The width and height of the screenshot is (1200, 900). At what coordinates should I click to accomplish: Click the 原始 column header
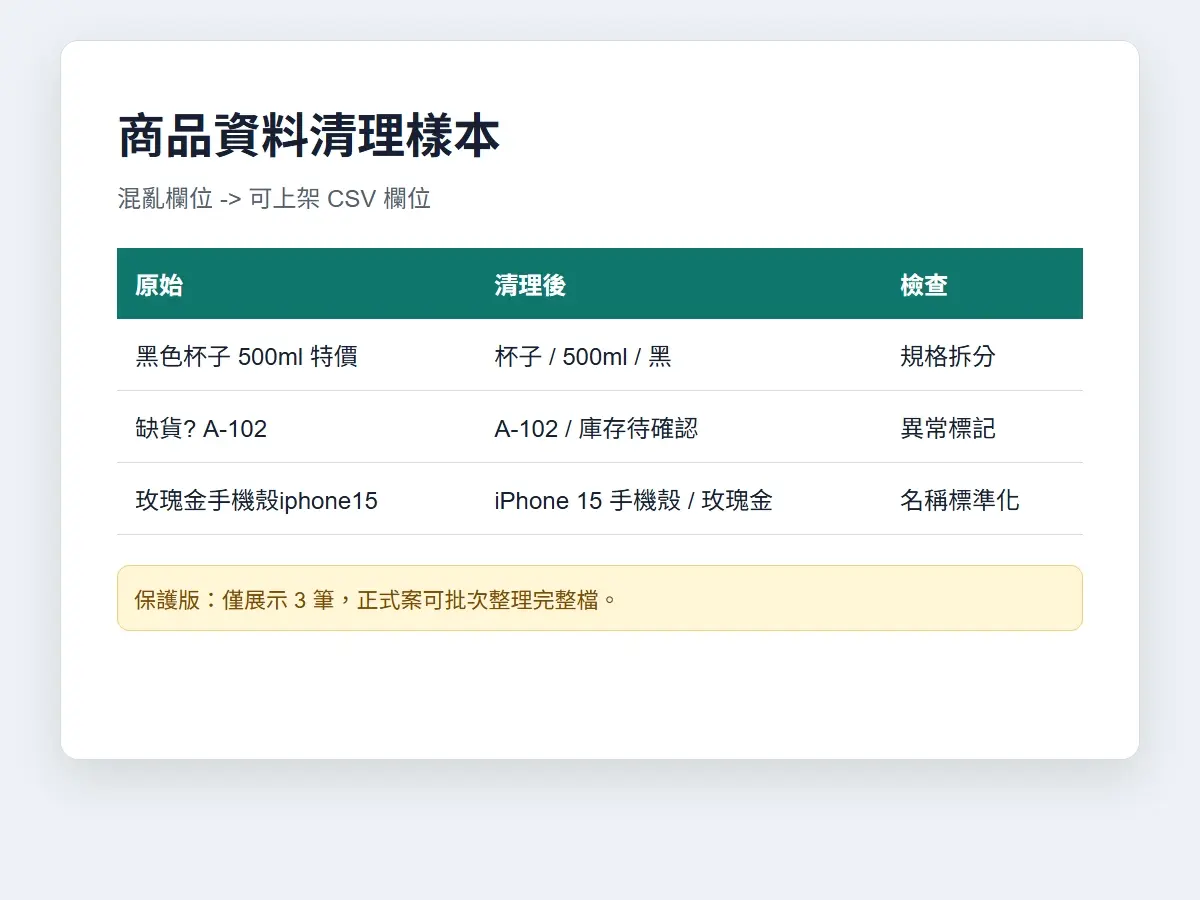tap(296, 284)
